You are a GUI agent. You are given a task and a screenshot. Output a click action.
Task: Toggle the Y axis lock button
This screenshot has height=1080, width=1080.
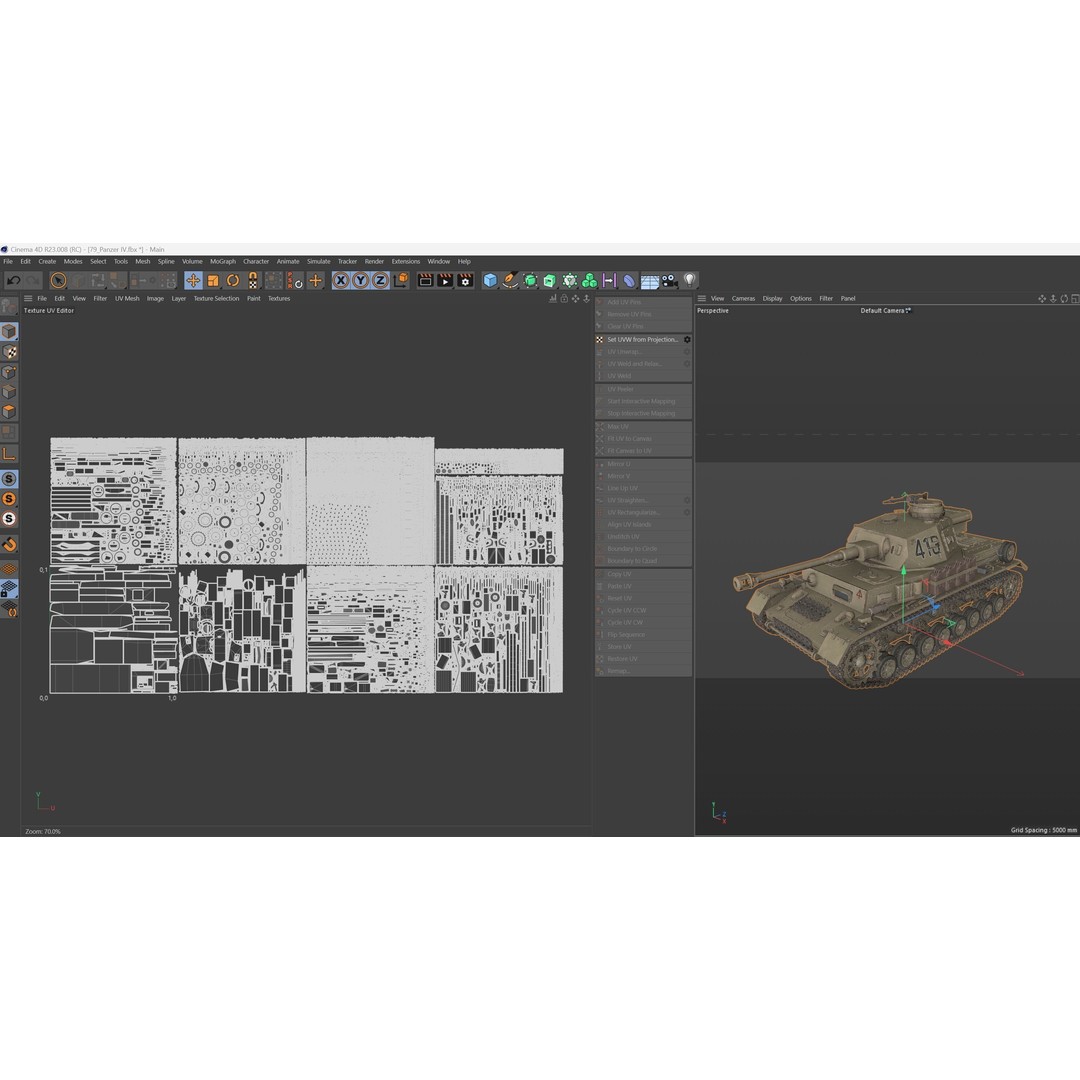pyautogui.click(x=359, y=280)
